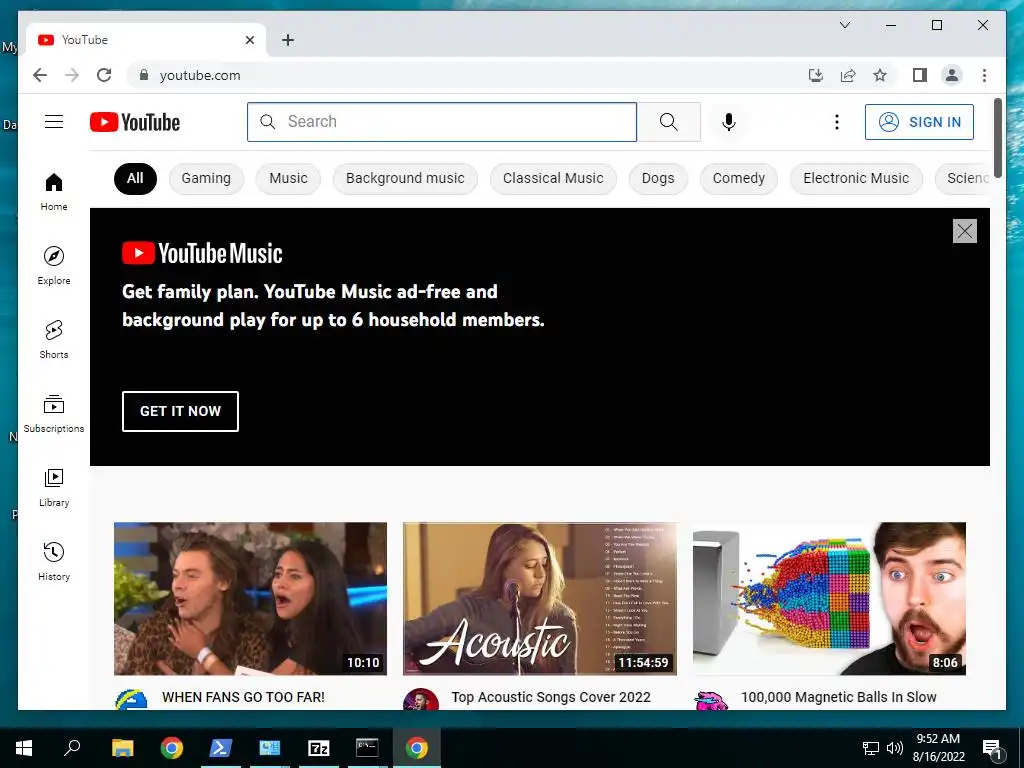The height and width of the screenshot is (768, 1024).
Task: Select the Music filter chip
Action: [288, 178]
